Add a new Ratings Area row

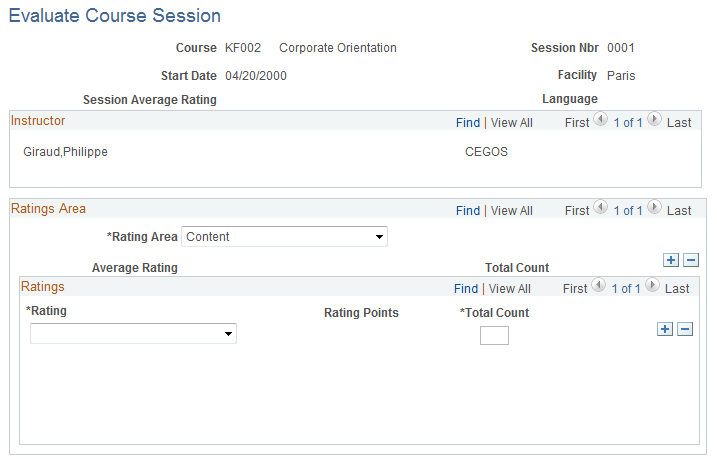click(x=671, y=260)
